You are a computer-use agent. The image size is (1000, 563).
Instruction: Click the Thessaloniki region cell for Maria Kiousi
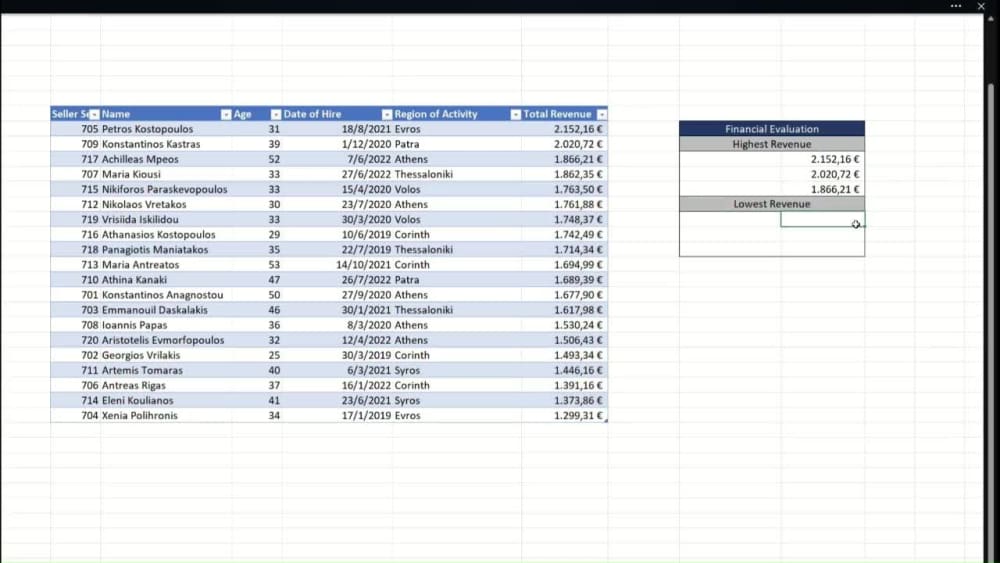[457, 174]
